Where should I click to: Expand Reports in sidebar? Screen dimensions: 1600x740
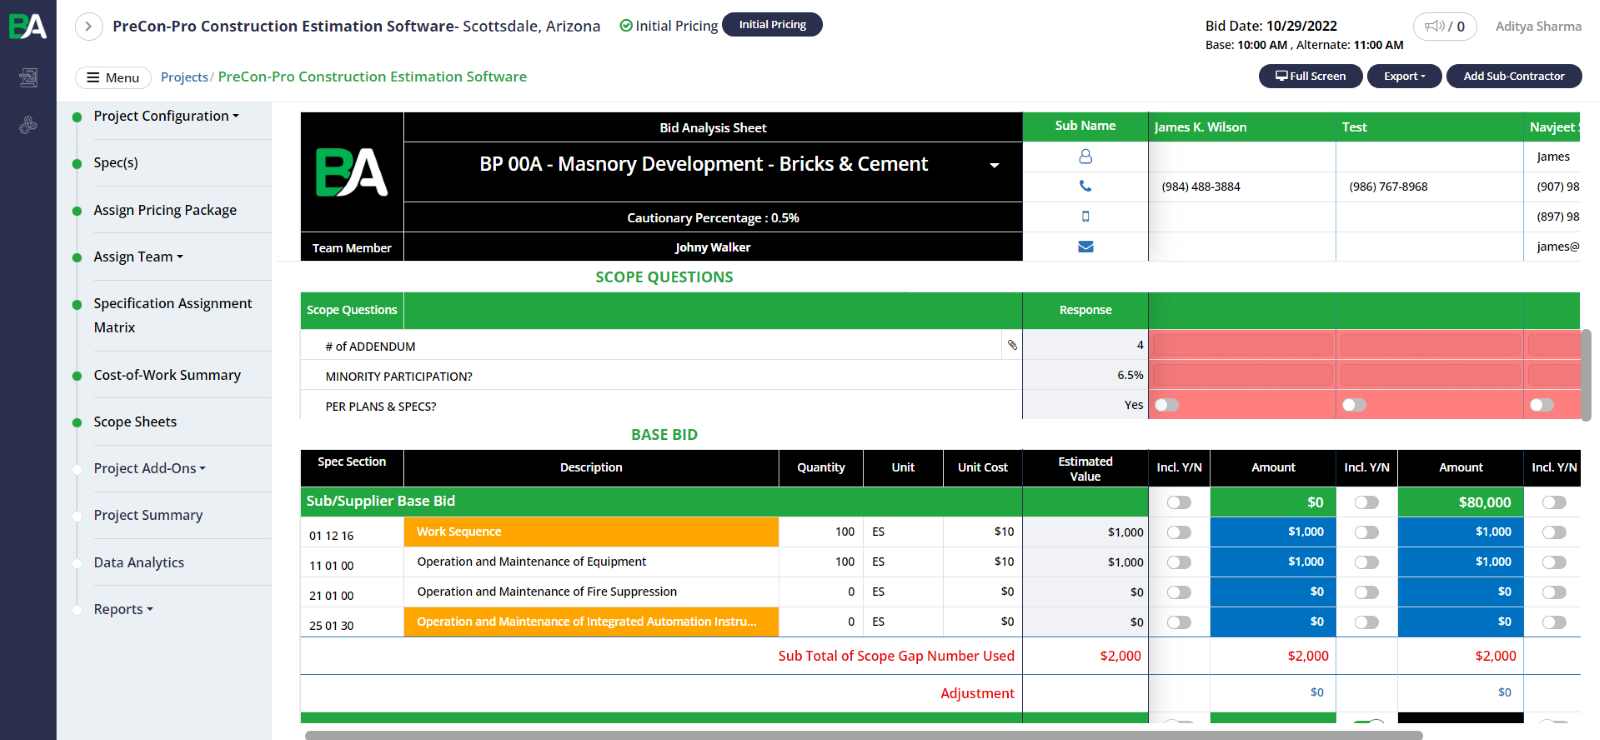click(123, 609)
